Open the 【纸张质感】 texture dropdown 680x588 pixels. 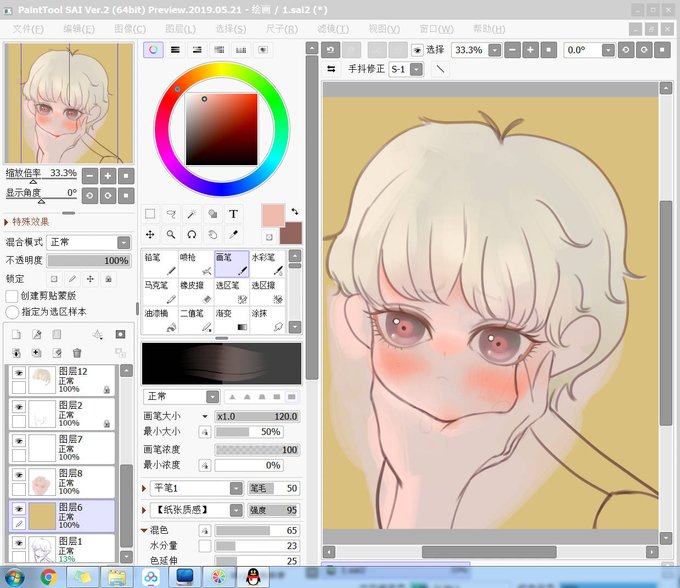236,510
